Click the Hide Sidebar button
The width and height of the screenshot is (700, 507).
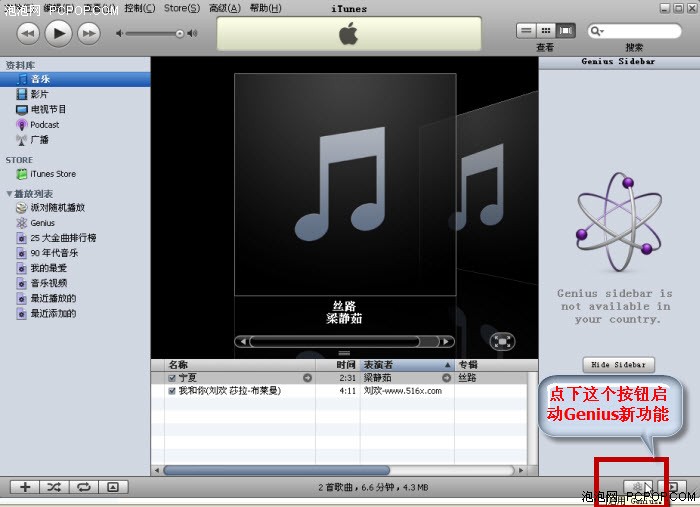pyautogui.click(x=618, y=365)
